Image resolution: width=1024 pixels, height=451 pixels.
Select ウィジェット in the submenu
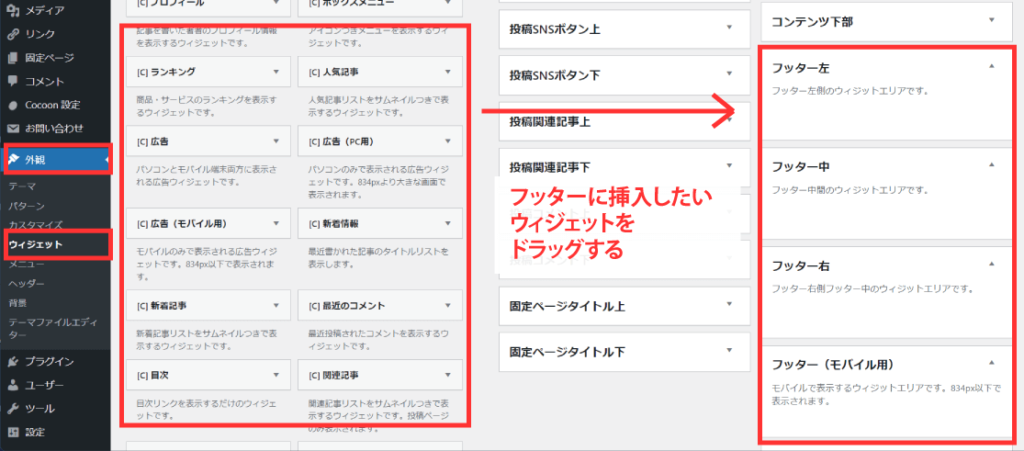pyautogui.click(x=36, y=244)
